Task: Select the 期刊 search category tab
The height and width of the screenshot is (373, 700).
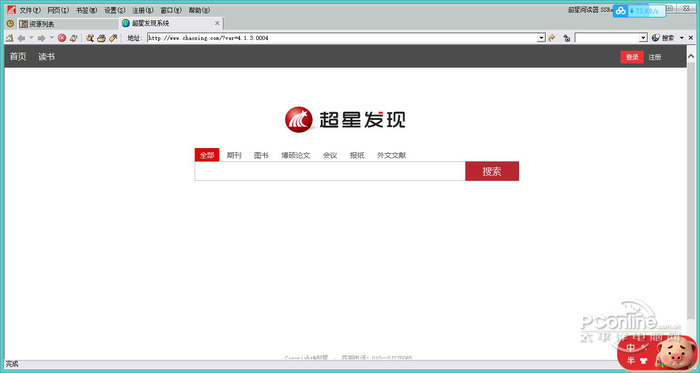Action: [x=234, y=155]
